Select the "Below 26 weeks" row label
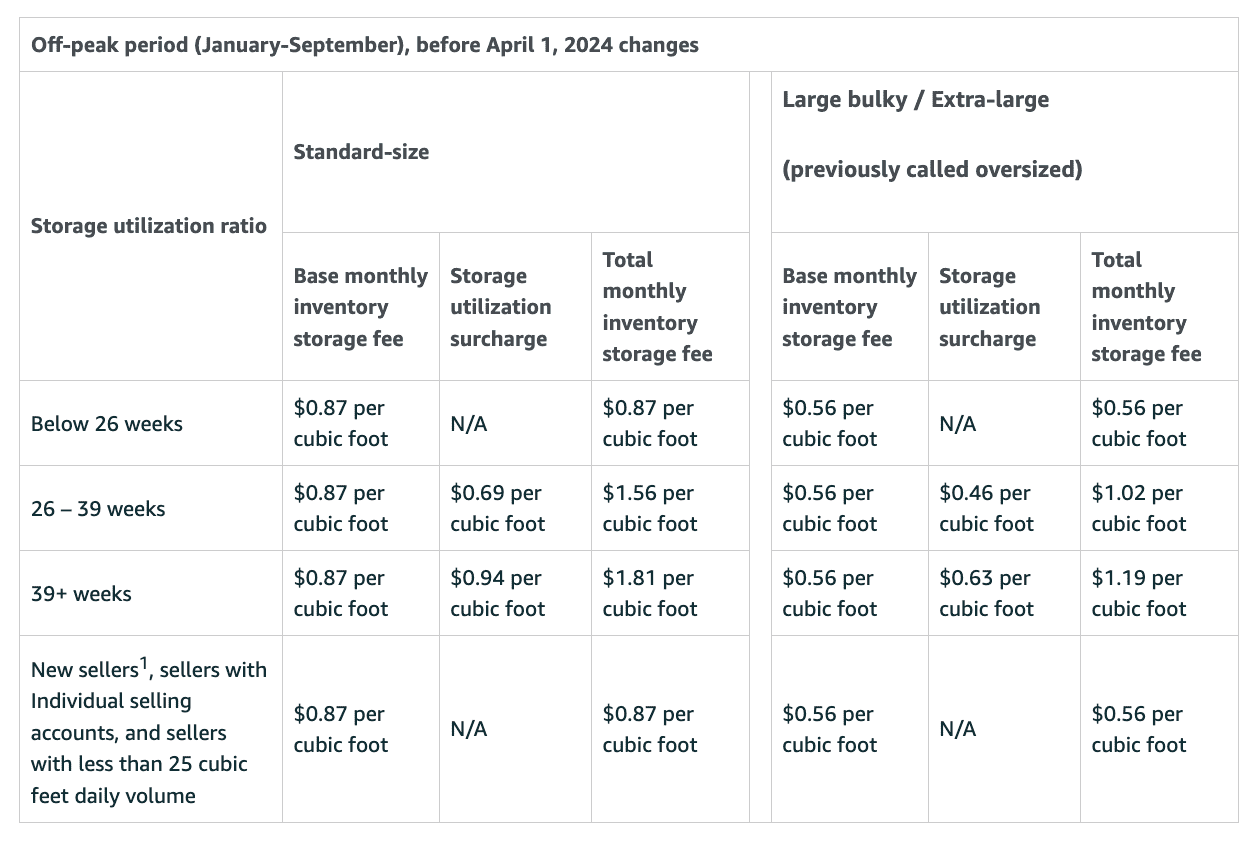1260x850 pixels. [x=107, y=423]
